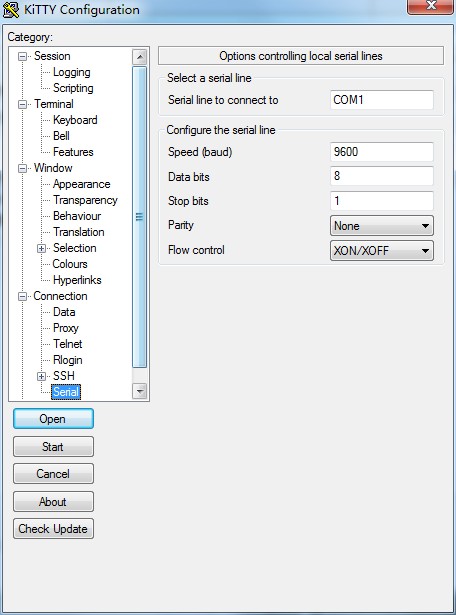Open the Telnet category
The height and width of the screenshot is (615, 456).
tap(68, 344)
